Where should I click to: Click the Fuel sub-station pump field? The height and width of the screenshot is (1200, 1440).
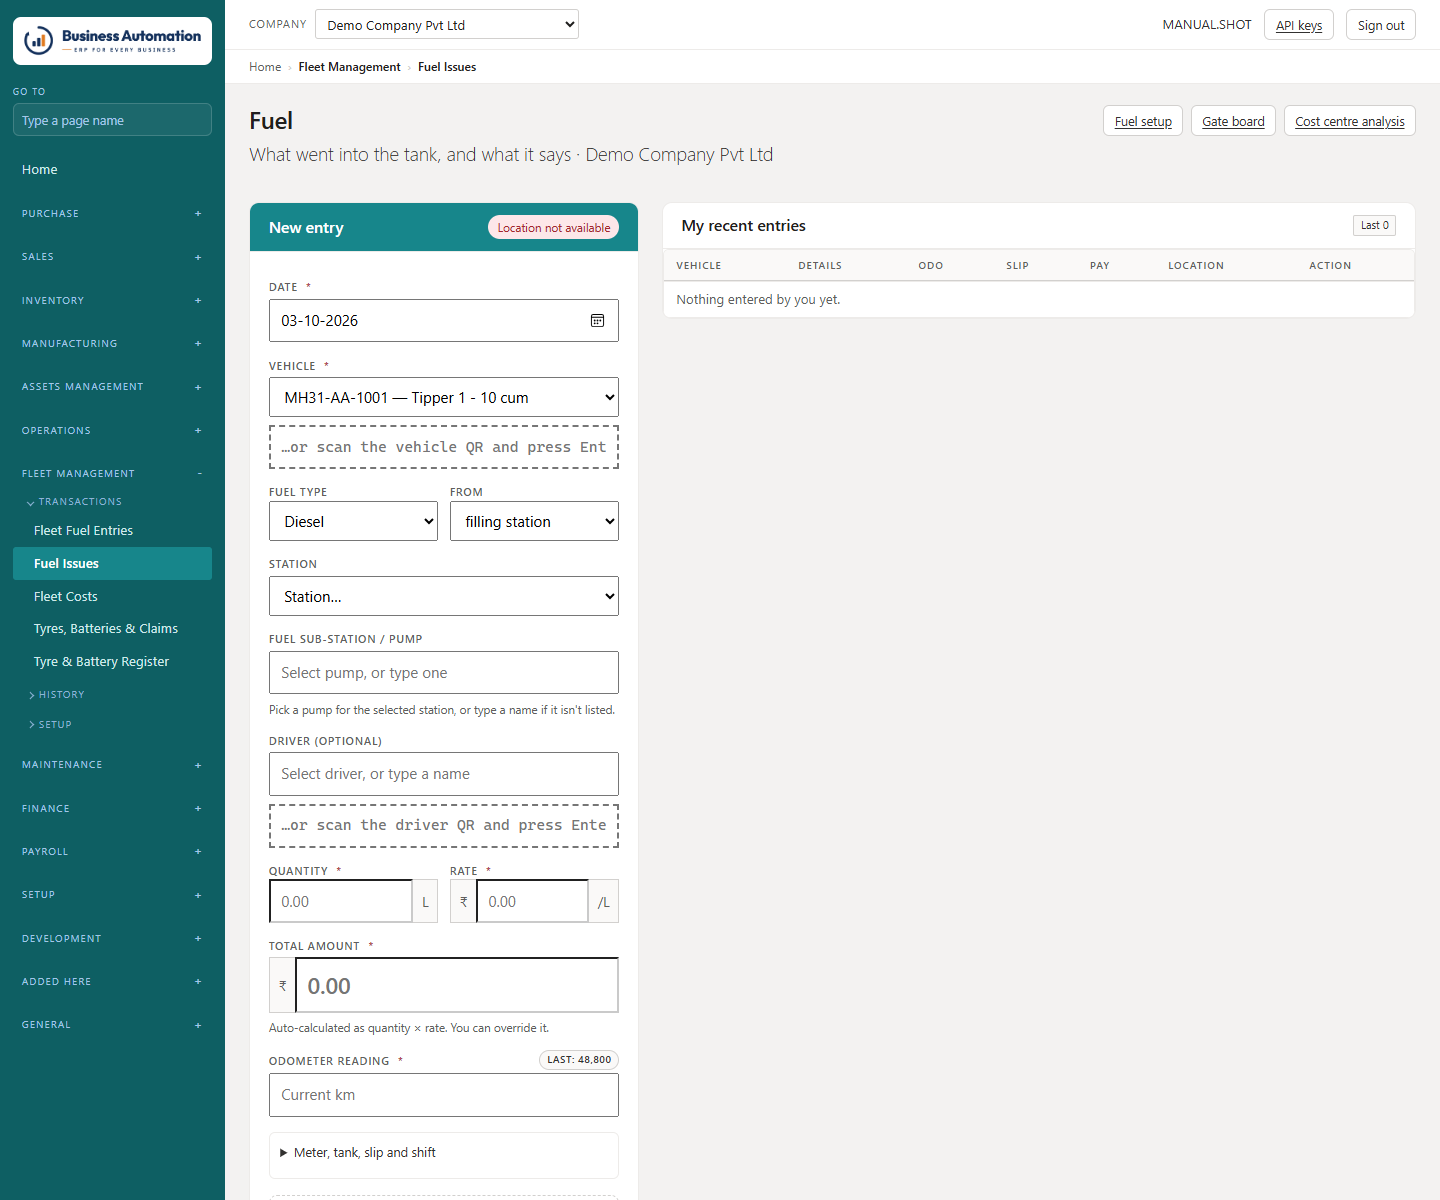pyautogui.click(x=444, y=673)
